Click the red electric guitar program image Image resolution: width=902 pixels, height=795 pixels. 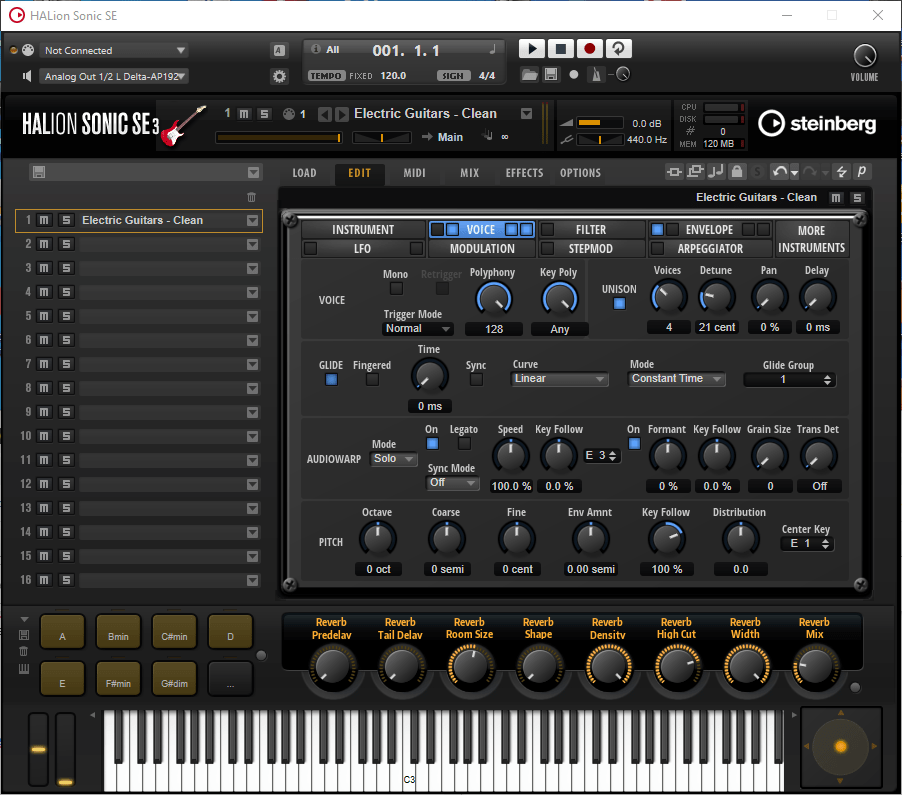pos(183,126)
